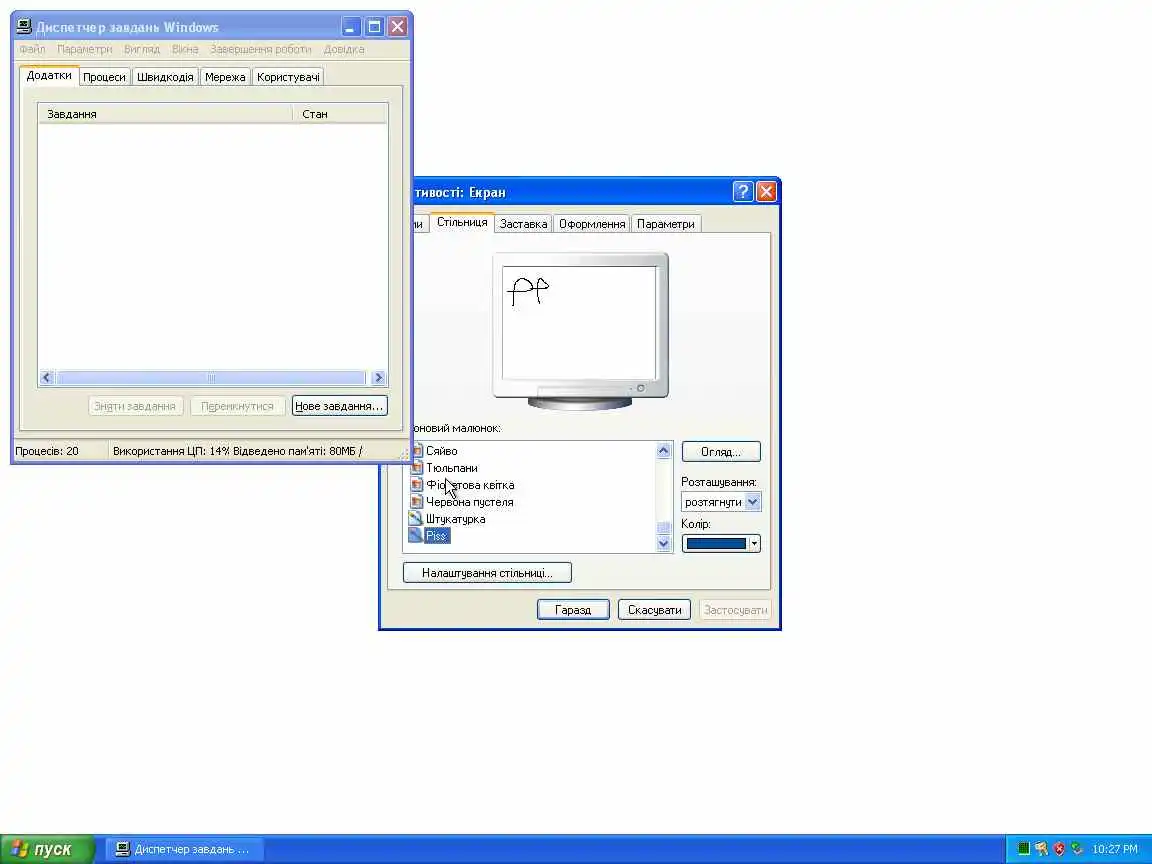Open the Мережа tab
1152x864 pixels.
(225, 77)
